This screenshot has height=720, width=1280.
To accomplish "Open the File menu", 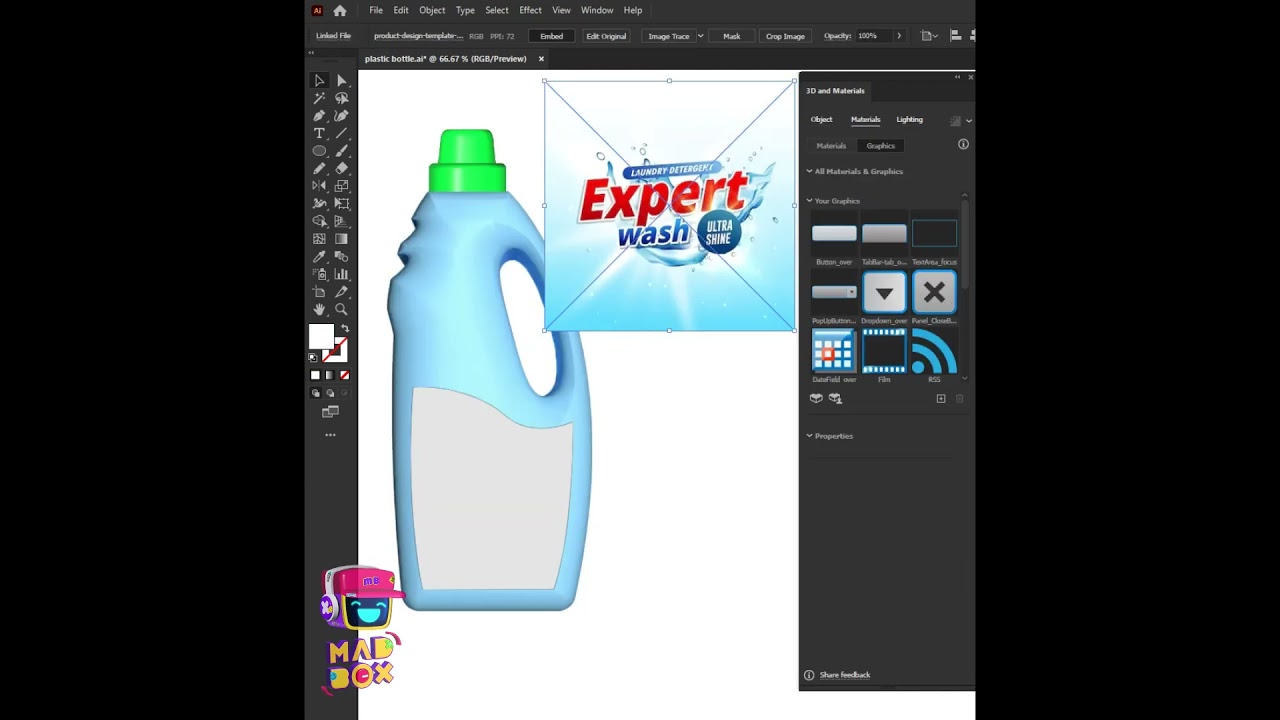I will tap(376, 10).
